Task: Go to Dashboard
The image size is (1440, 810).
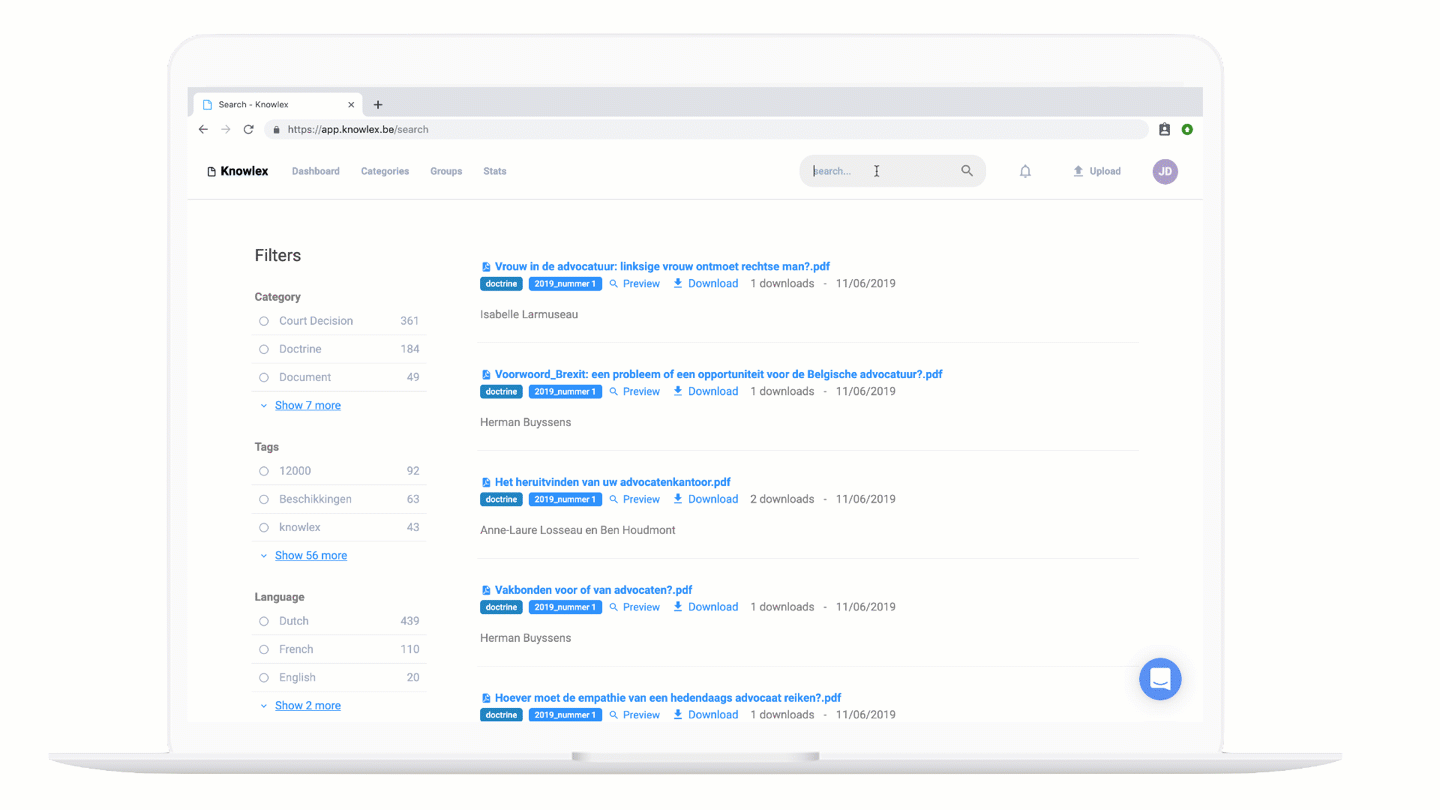Action: (316, 171)
